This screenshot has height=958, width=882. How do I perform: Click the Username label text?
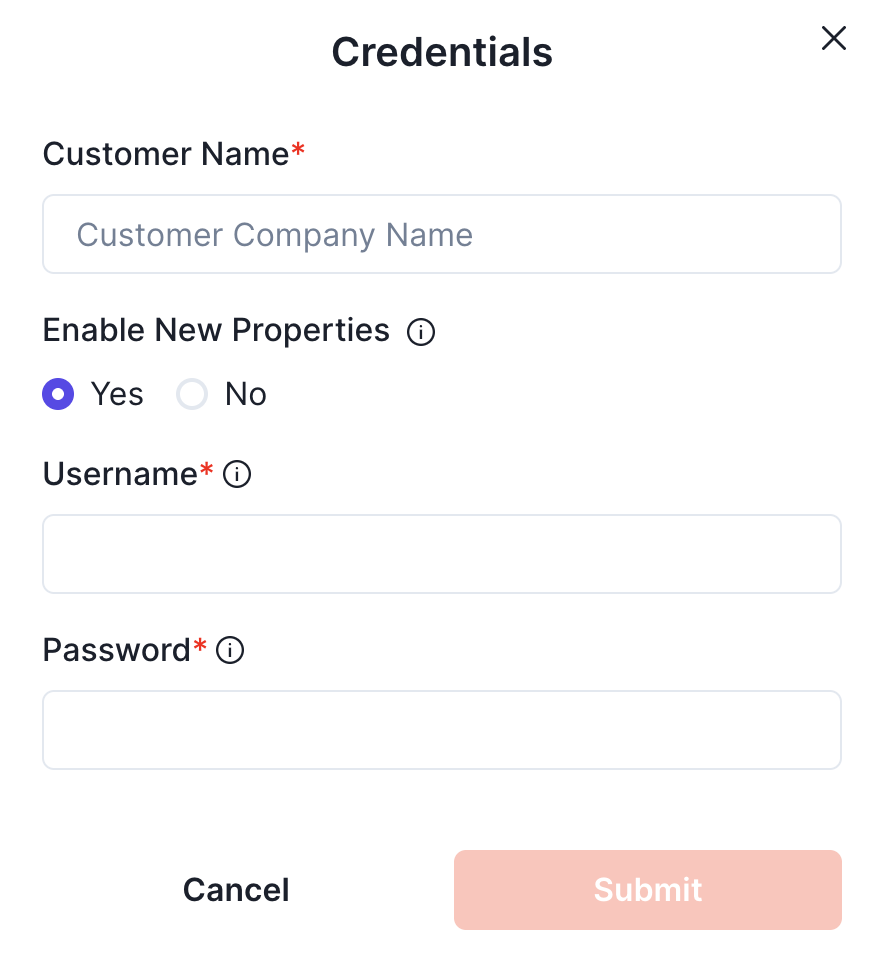pos(120,474)
